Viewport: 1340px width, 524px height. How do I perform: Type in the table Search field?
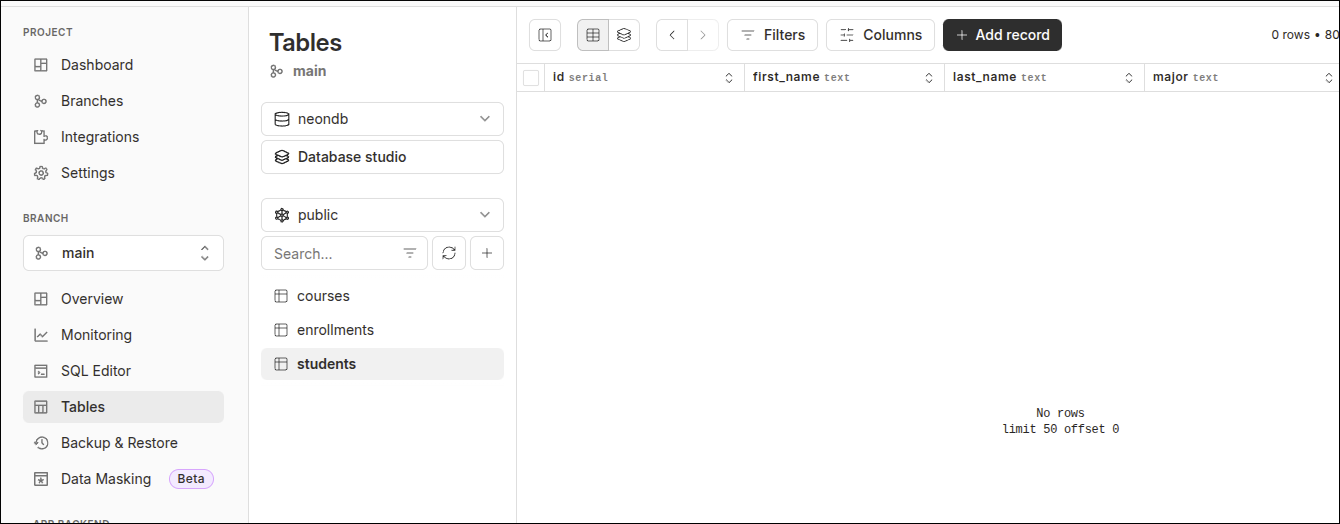point(330,253)
